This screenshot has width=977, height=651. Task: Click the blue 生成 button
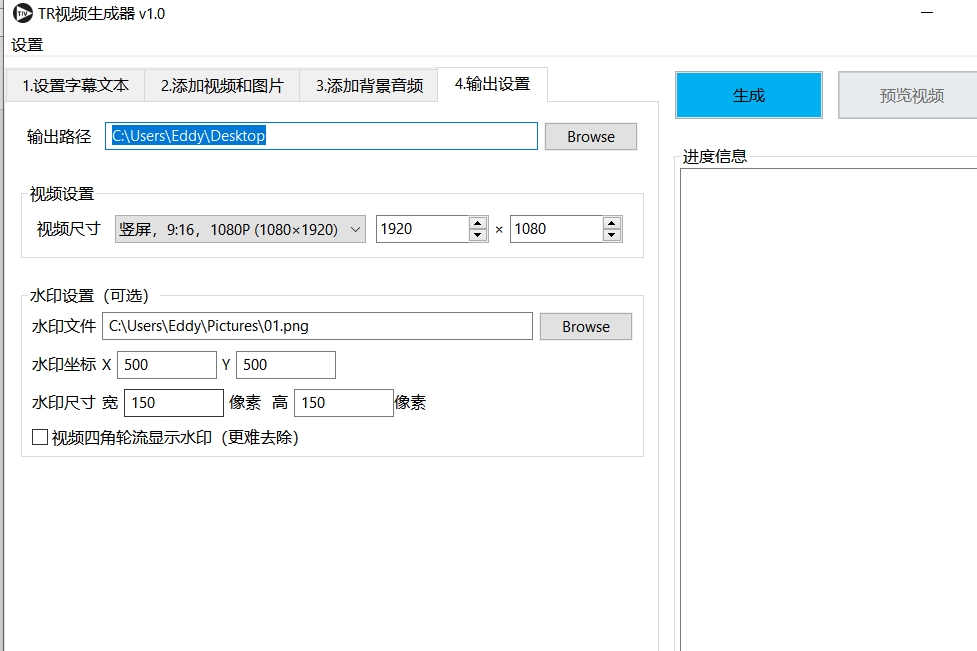pos(748,95)
